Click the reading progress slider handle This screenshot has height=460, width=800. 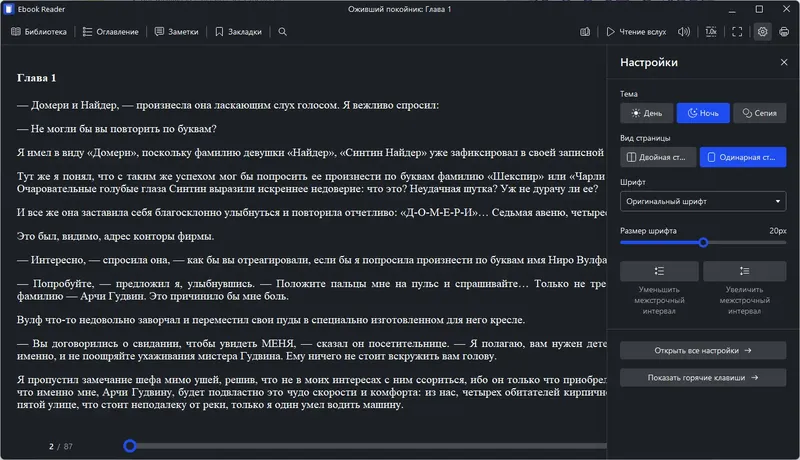(x=130, y=446)
